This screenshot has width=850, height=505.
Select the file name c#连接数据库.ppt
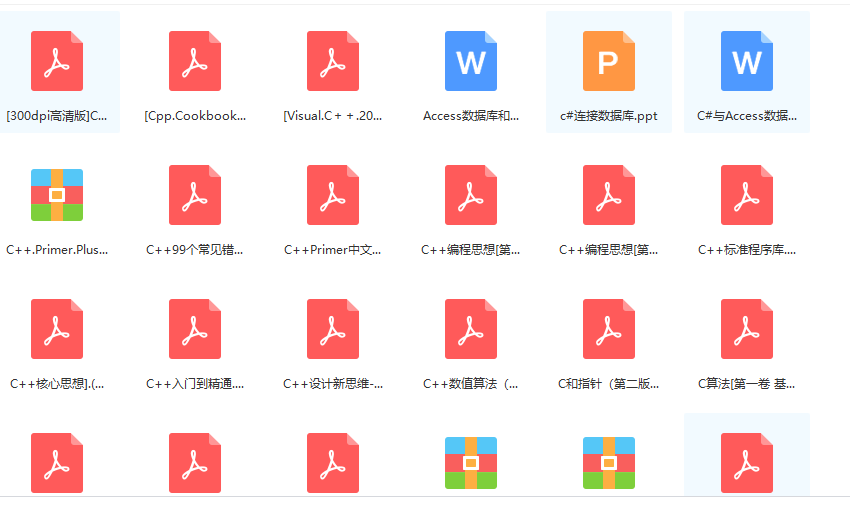click(609, 116)
